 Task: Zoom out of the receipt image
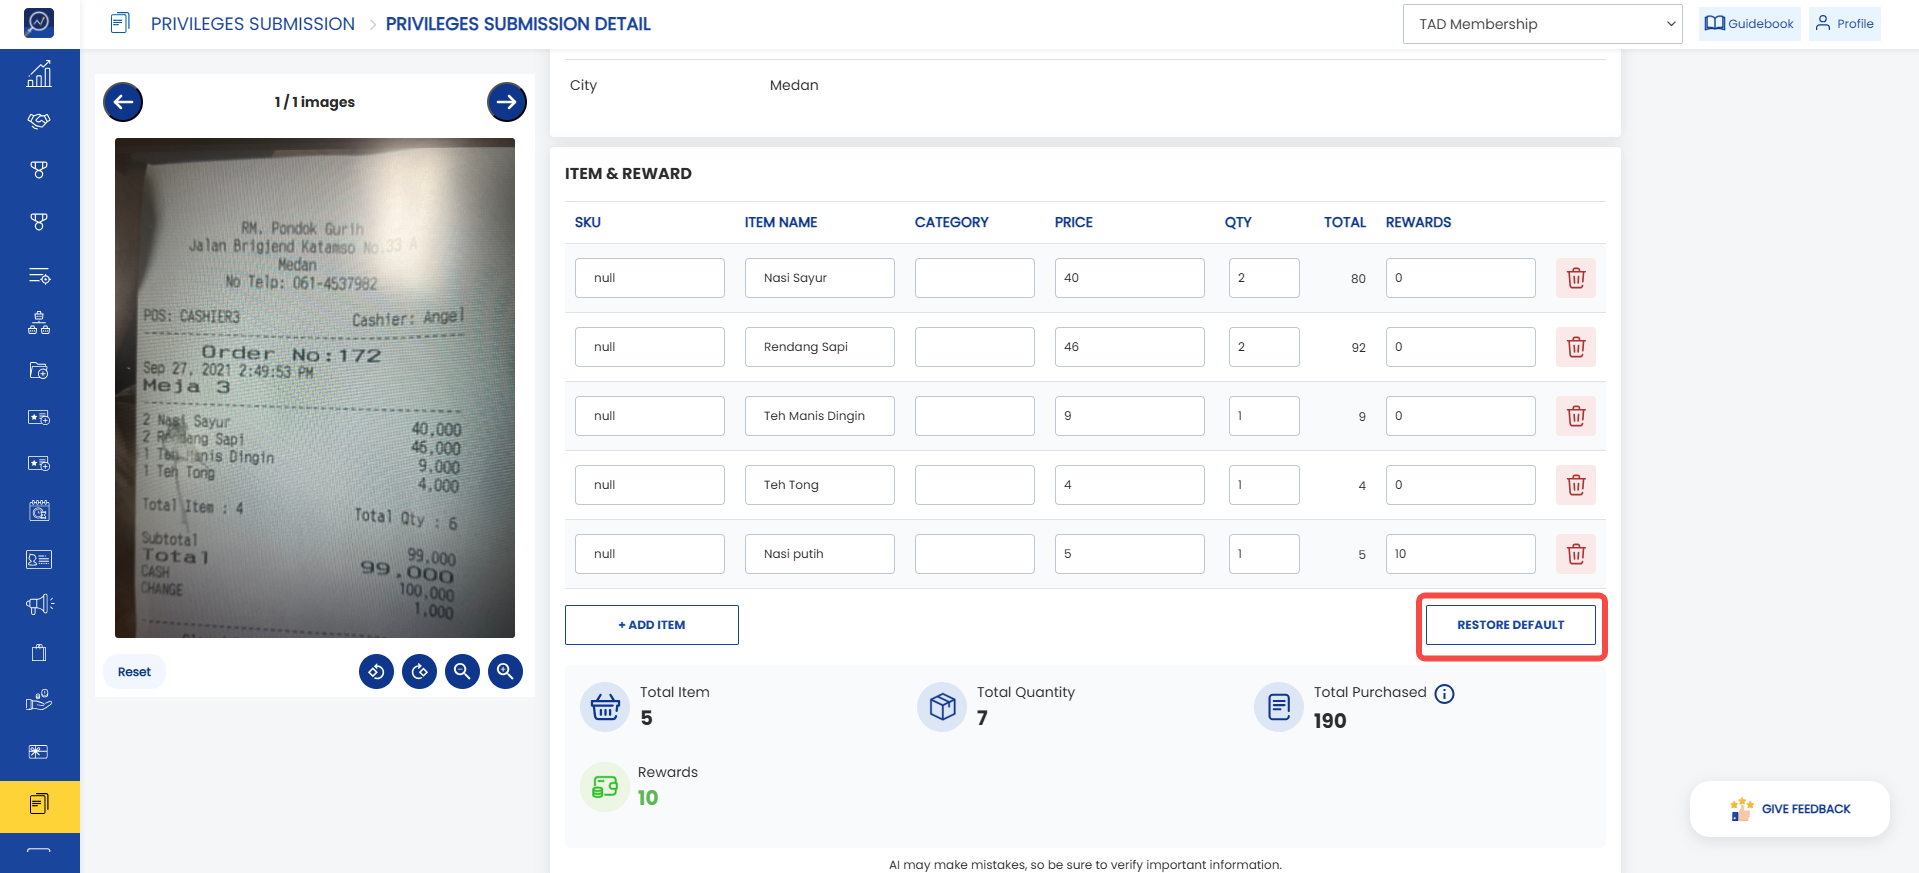coord(462,672)
